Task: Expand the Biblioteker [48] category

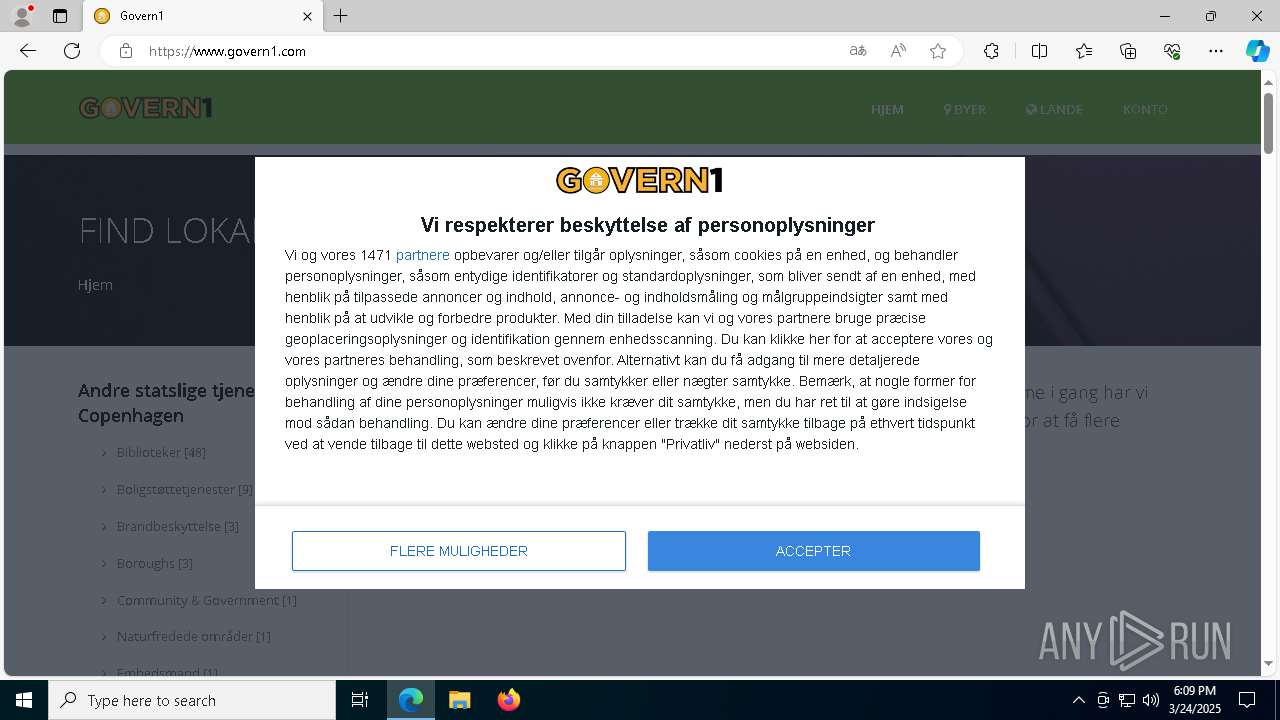Action: (x=161, y=452)
